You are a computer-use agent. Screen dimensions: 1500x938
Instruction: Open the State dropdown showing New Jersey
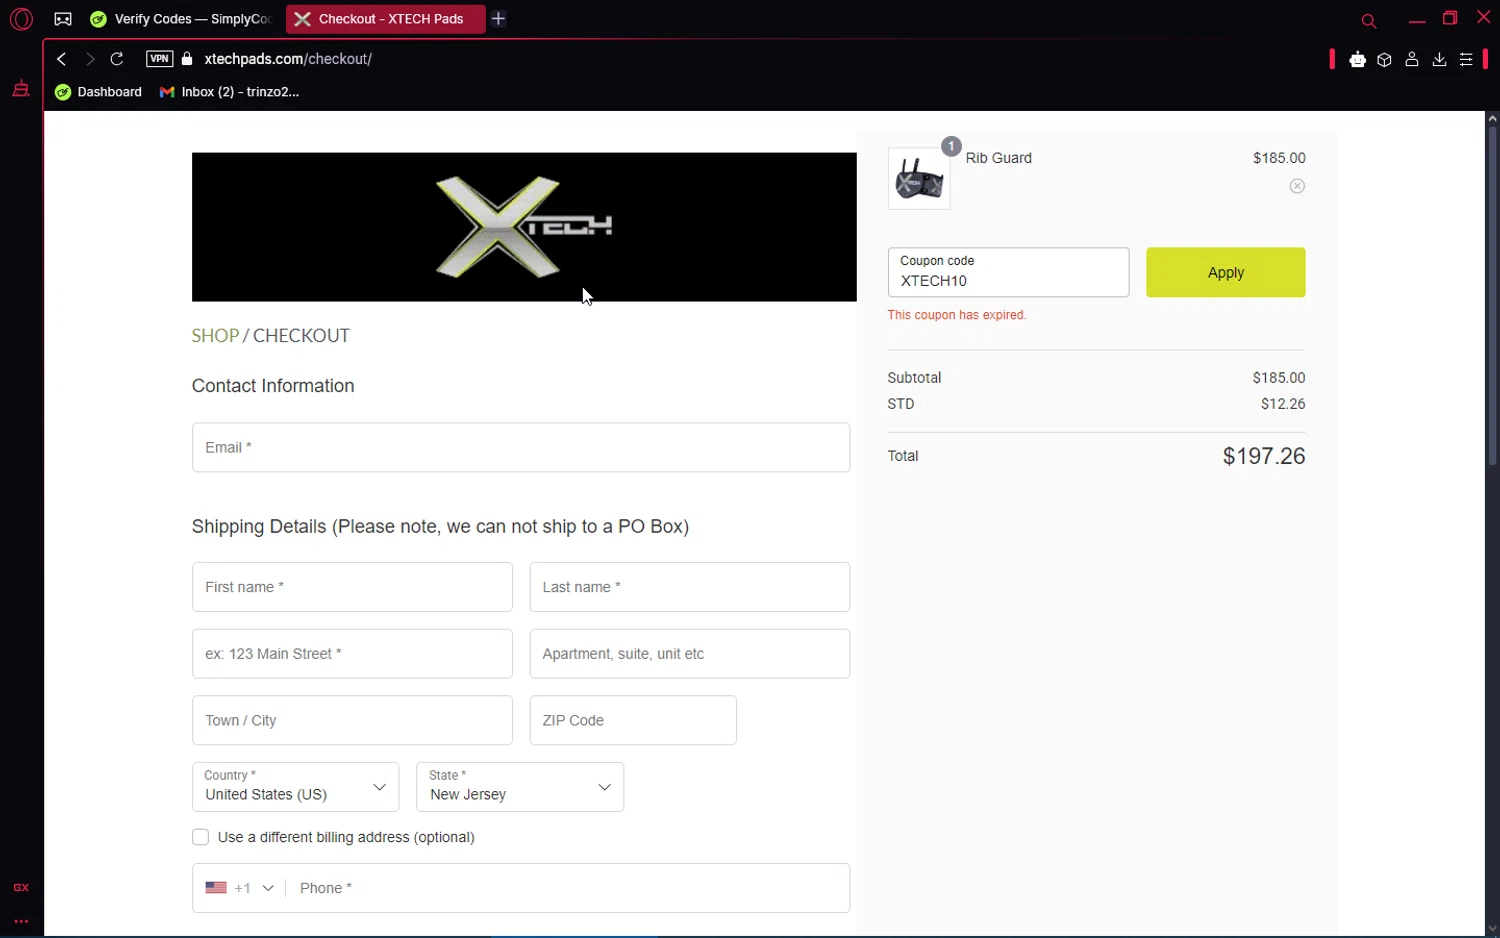click(x=520, y=787)
